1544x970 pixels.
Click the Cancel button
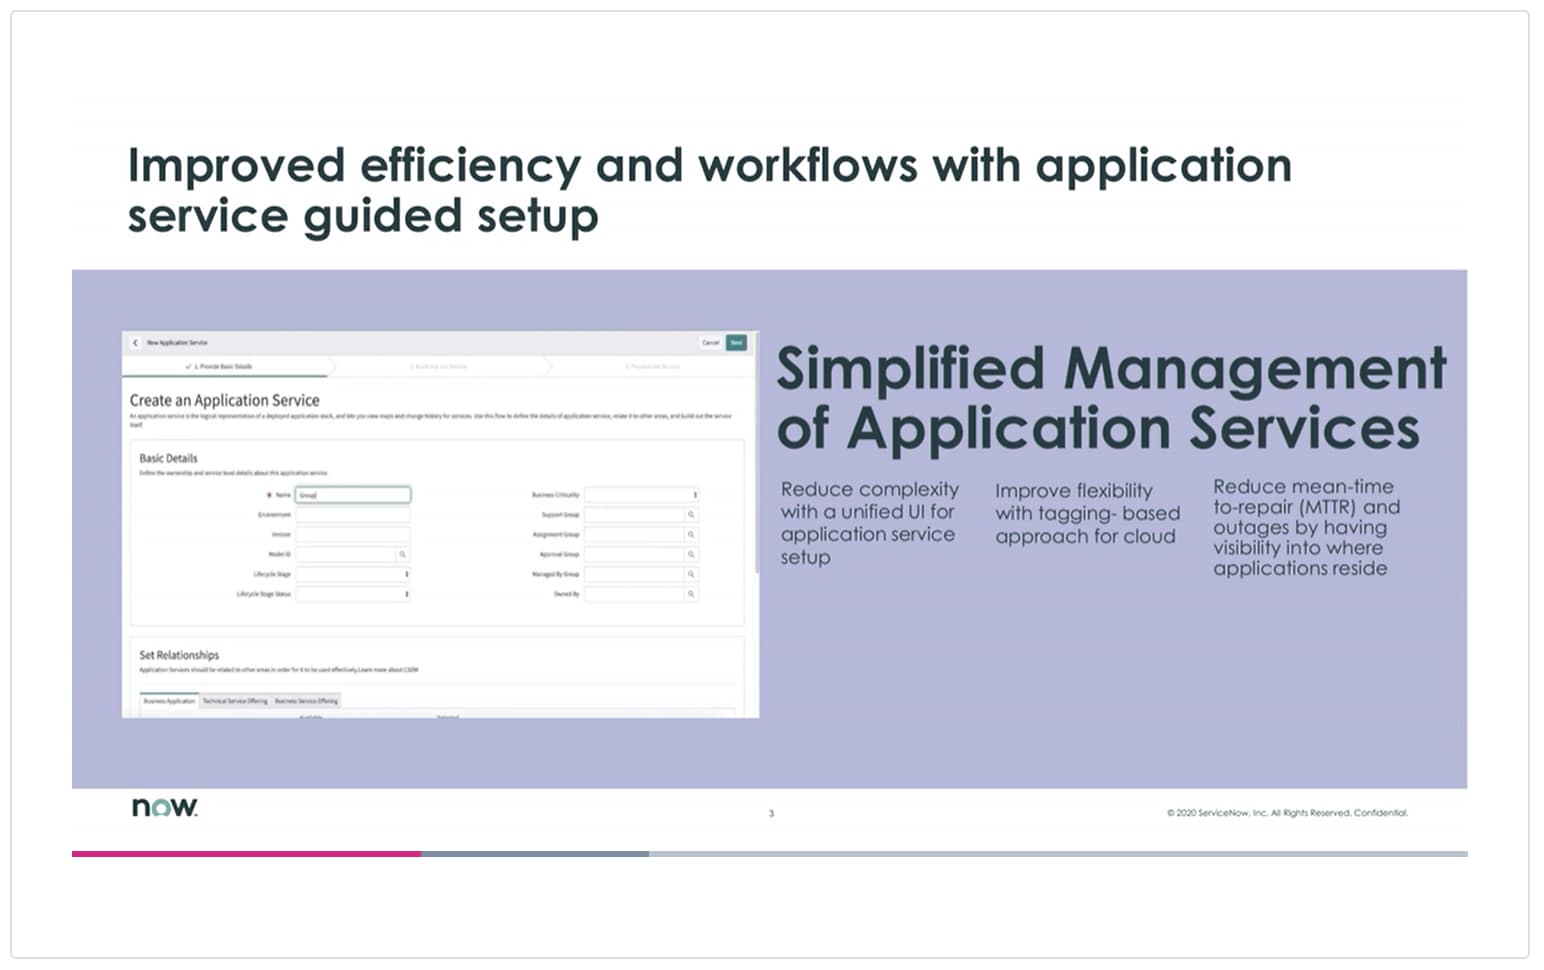coord(712,342)
